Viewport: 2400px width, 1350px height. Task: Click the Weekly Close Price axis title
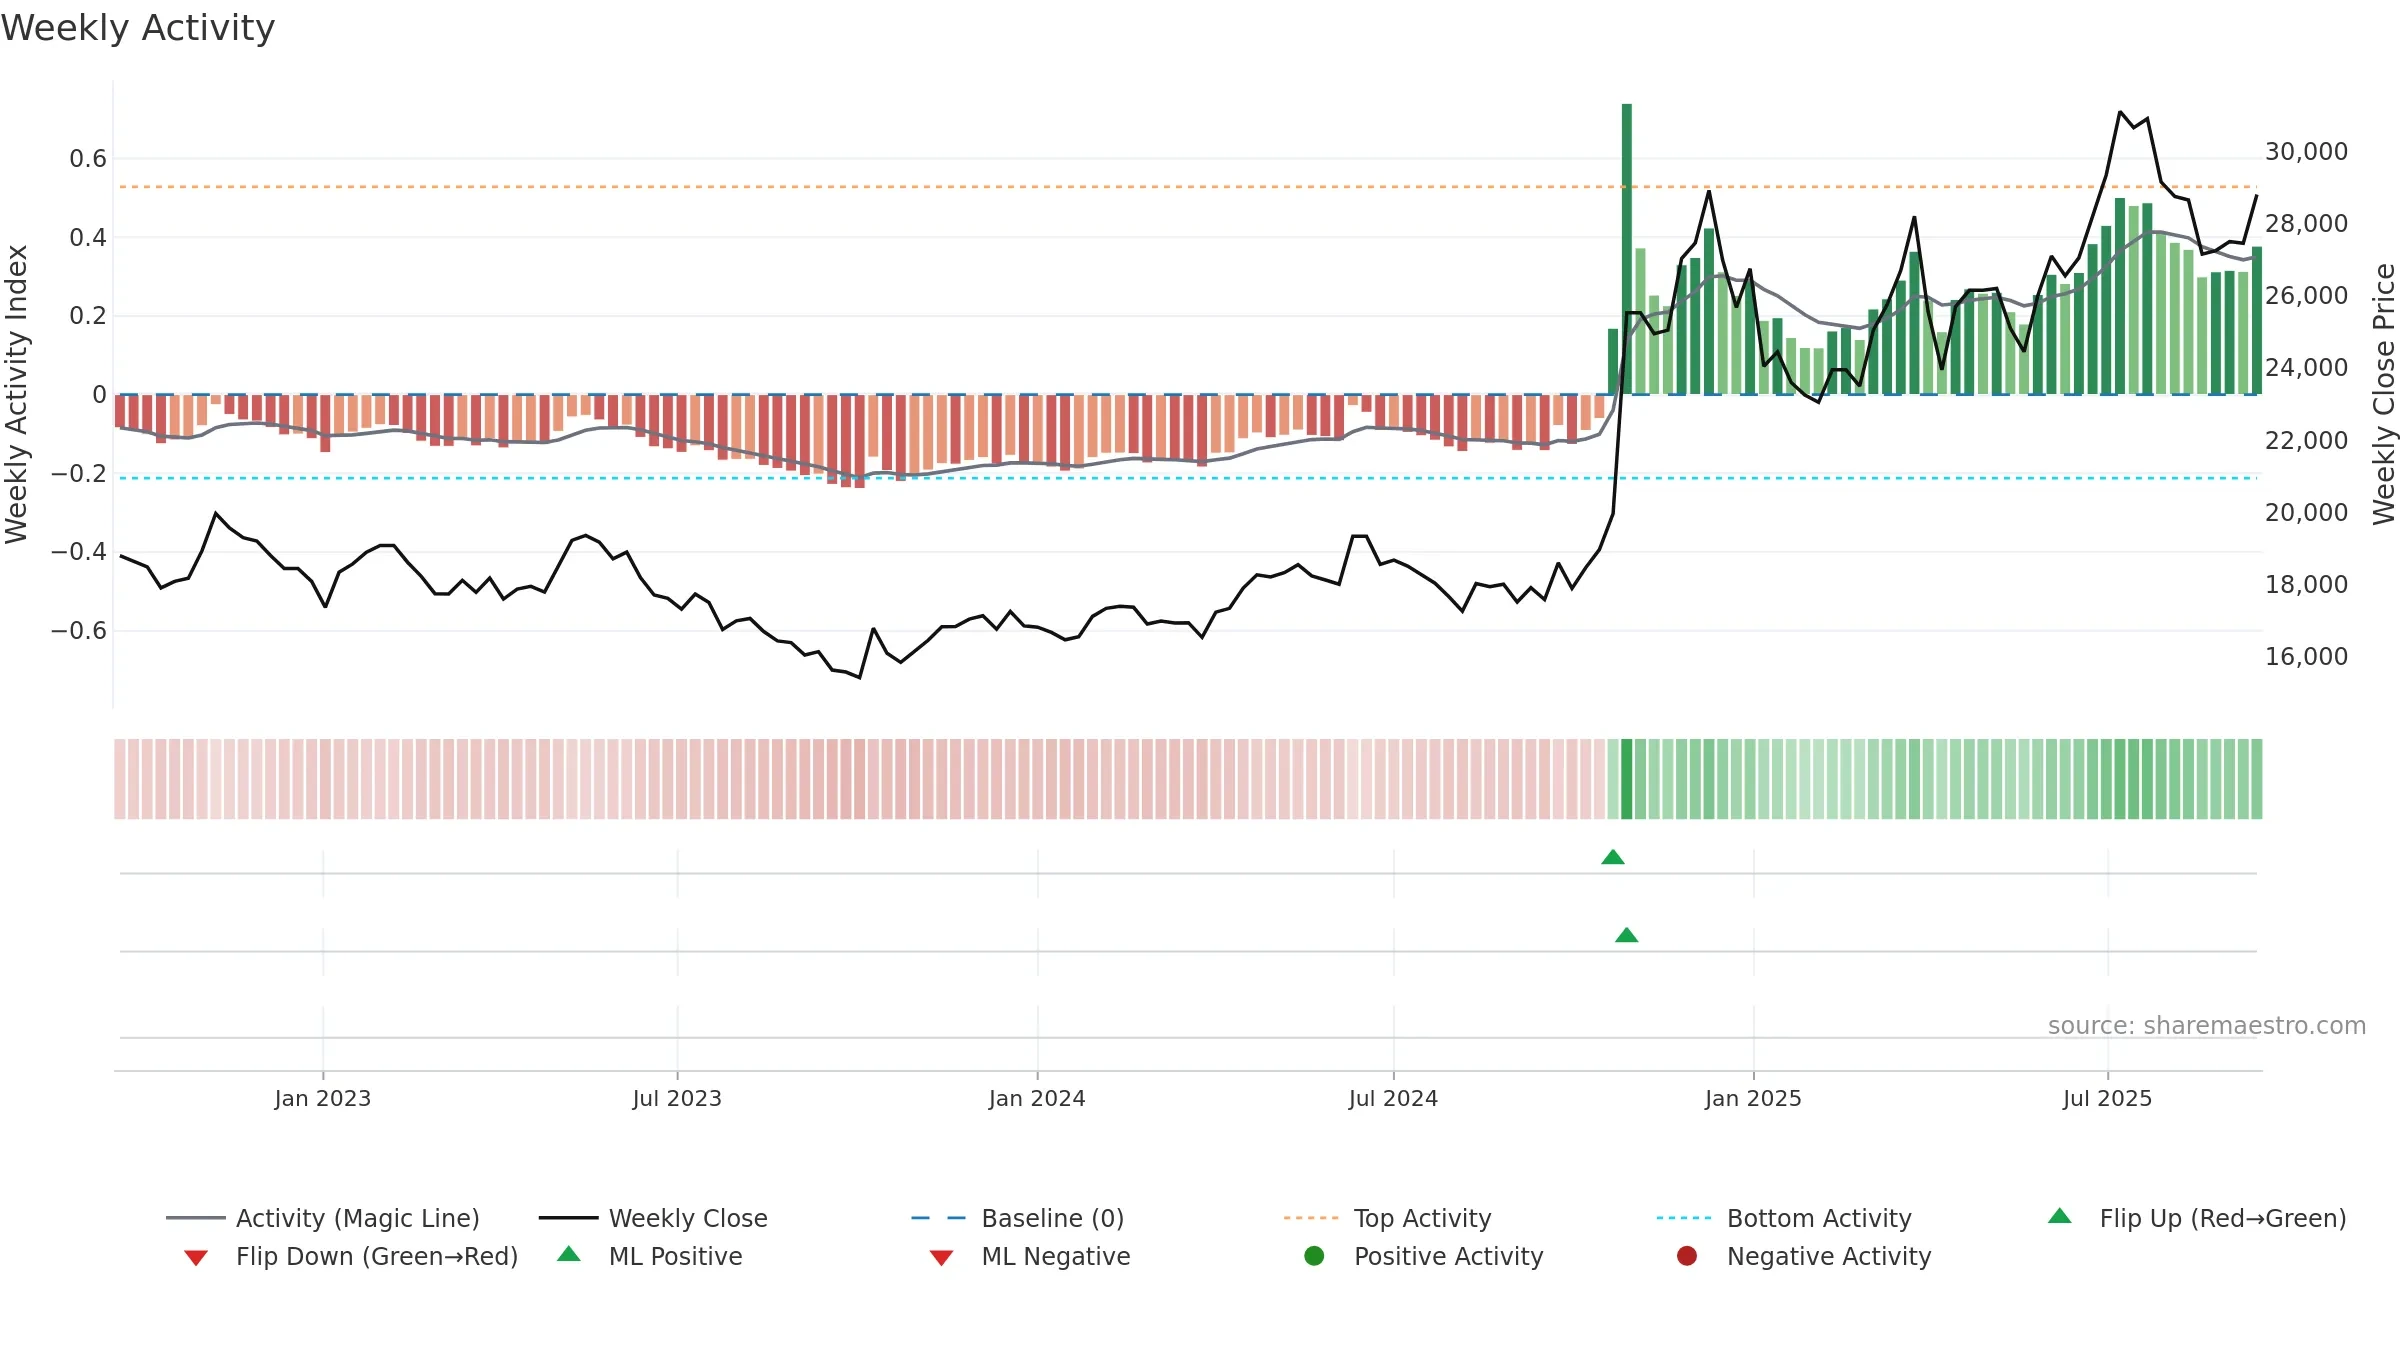point(2384,394)
